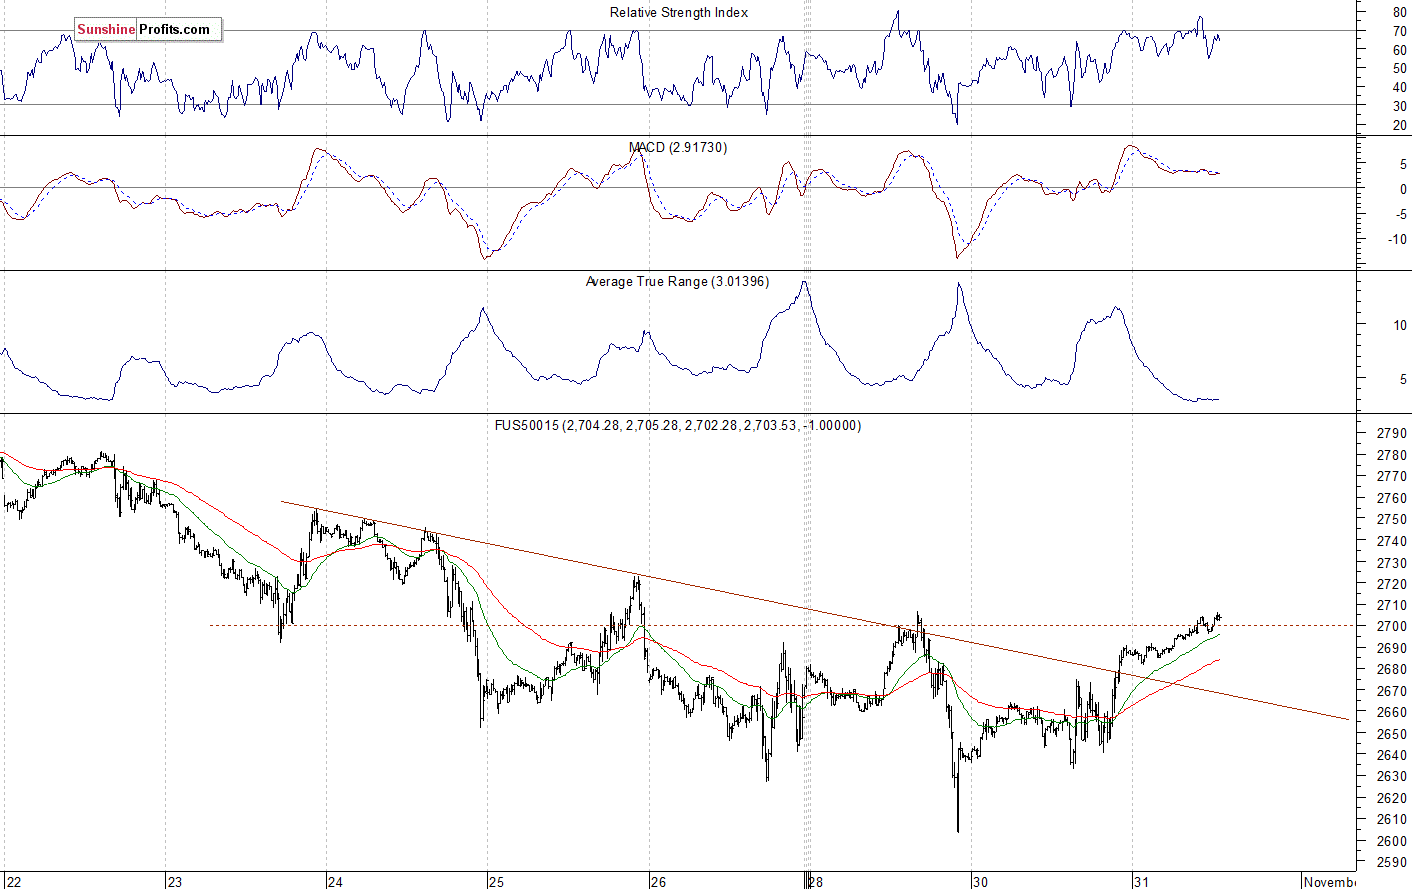Image resolution: width=1412 pixels, height=889 pixels.
Task: Click the FUS50015 price chart title
Action: tap(678, 425)
